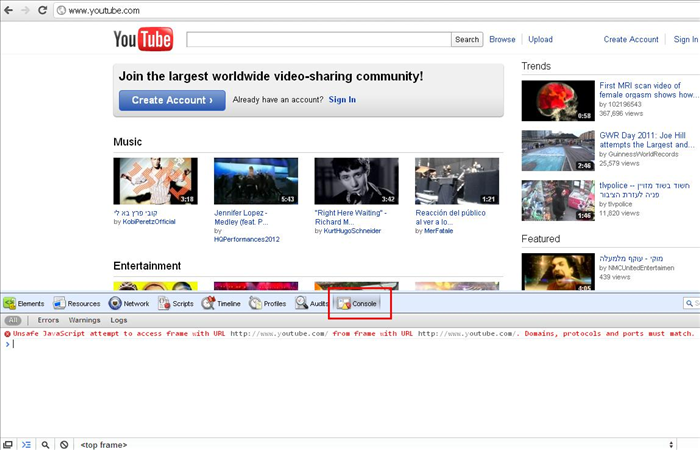The height and width of the screenshot is (450, 700).
Task: Click the element inspect magnifier icon
Action: click(45, 445)
